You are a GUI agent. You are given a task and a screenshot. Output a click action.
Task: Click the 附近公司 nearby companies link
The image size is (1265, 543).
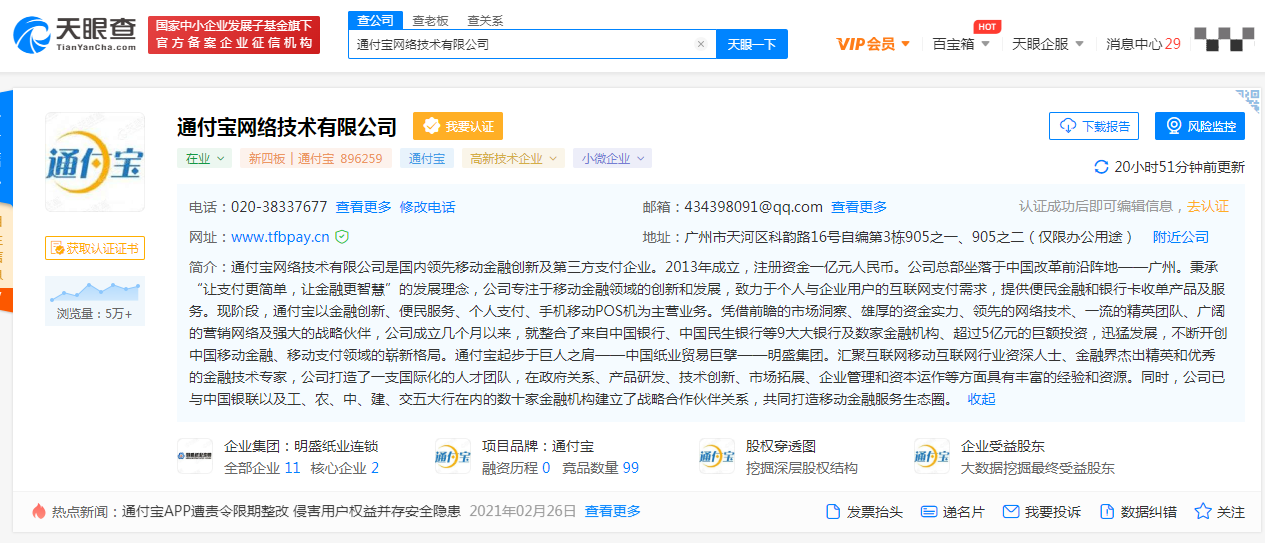[1181, 237]
